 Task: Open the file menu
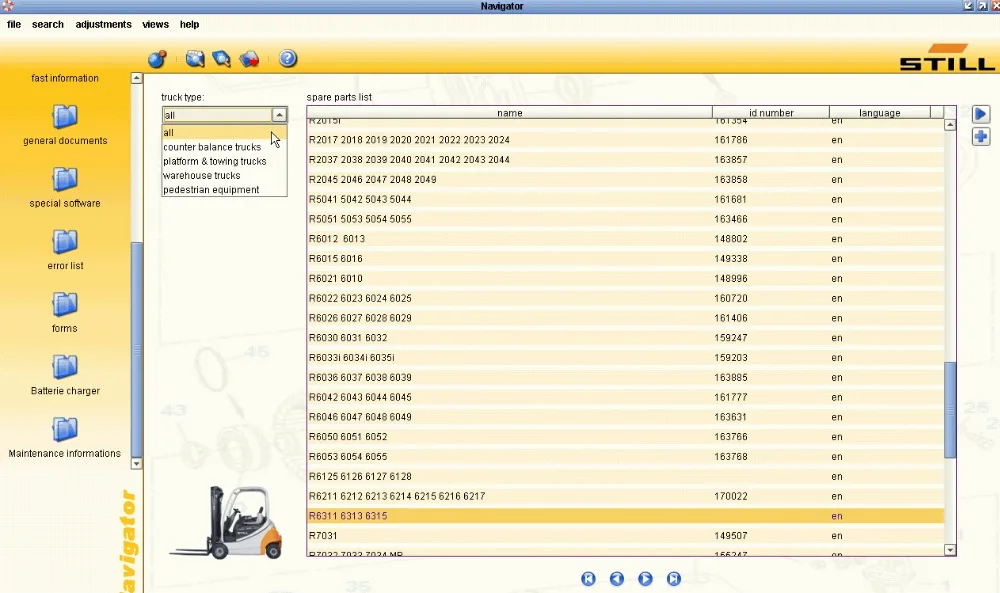tap(14, 24)
